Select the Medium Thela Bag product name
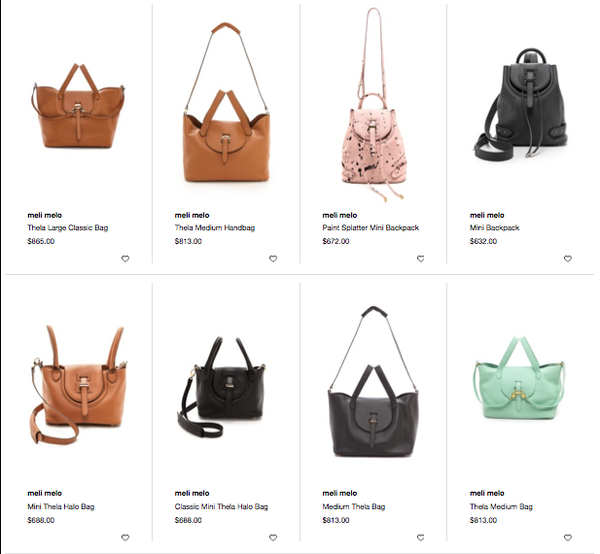Viewport: 600px width, 554px height. pos(354,507)
